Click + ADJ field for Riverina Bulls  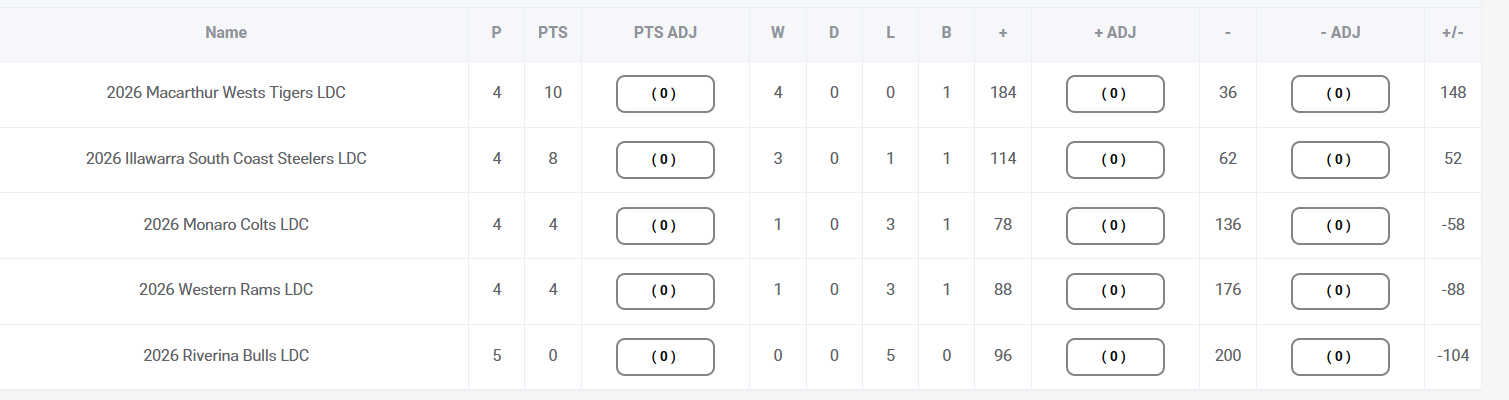[1115, 356]
